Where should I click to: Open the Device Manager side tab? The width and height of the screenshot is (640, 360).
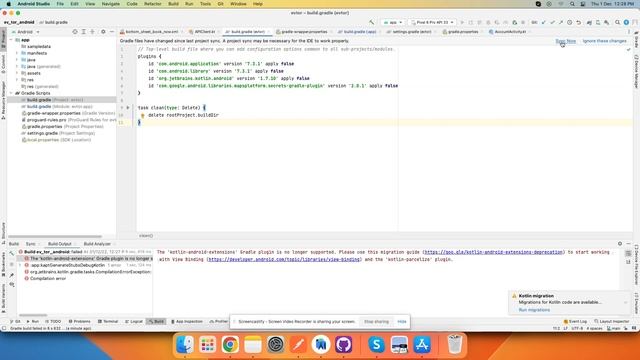tap(636, 71)
